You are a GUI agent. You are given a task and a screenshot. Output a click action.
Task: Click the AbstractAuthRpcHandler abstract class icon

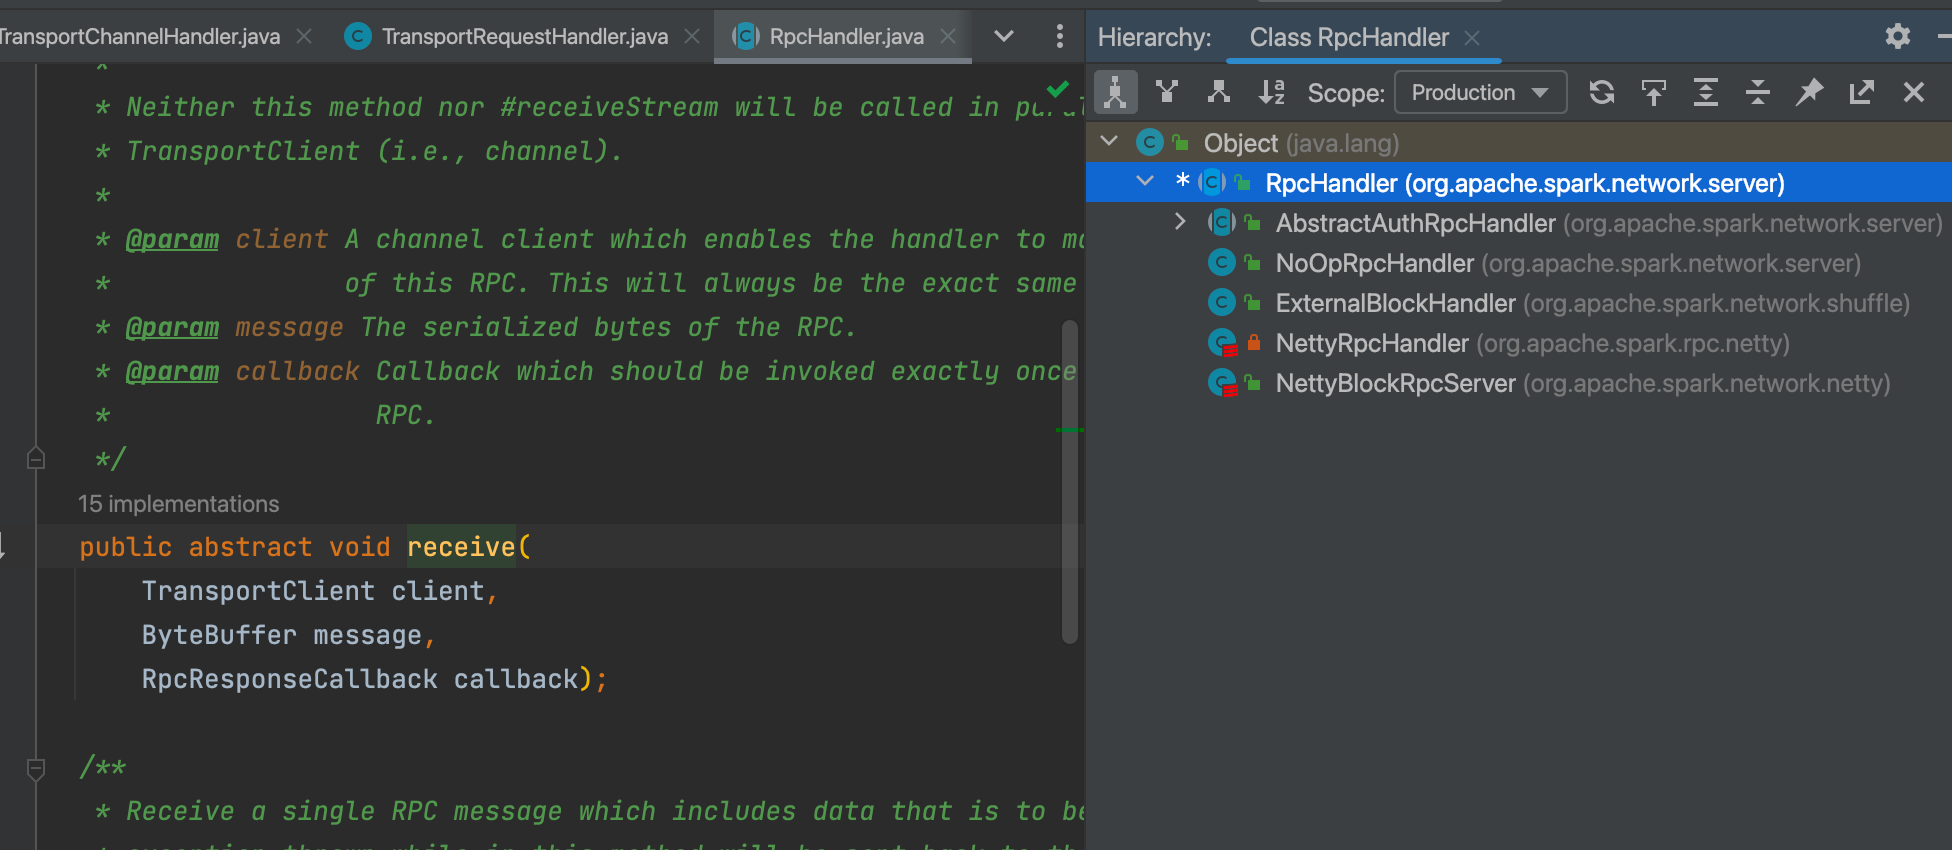(1221, 222)
